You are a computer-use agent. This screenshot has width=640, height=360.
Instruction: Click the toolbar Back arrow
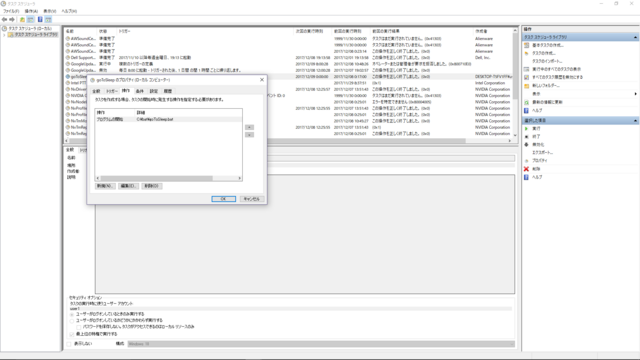(4, 20)
